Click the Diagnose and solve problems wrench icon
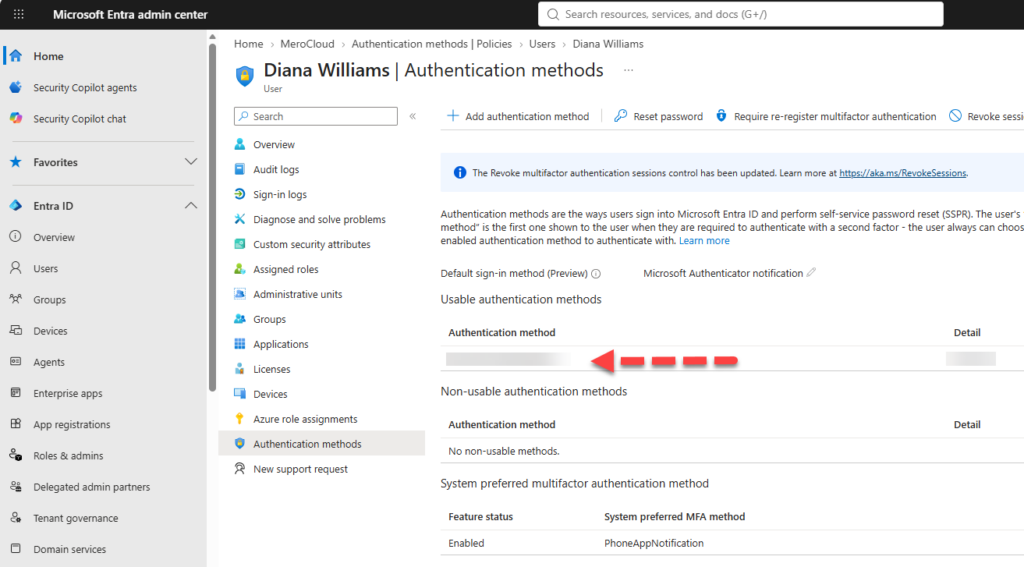This screenshot has height=567, width=1024. (x=240, y=219)
